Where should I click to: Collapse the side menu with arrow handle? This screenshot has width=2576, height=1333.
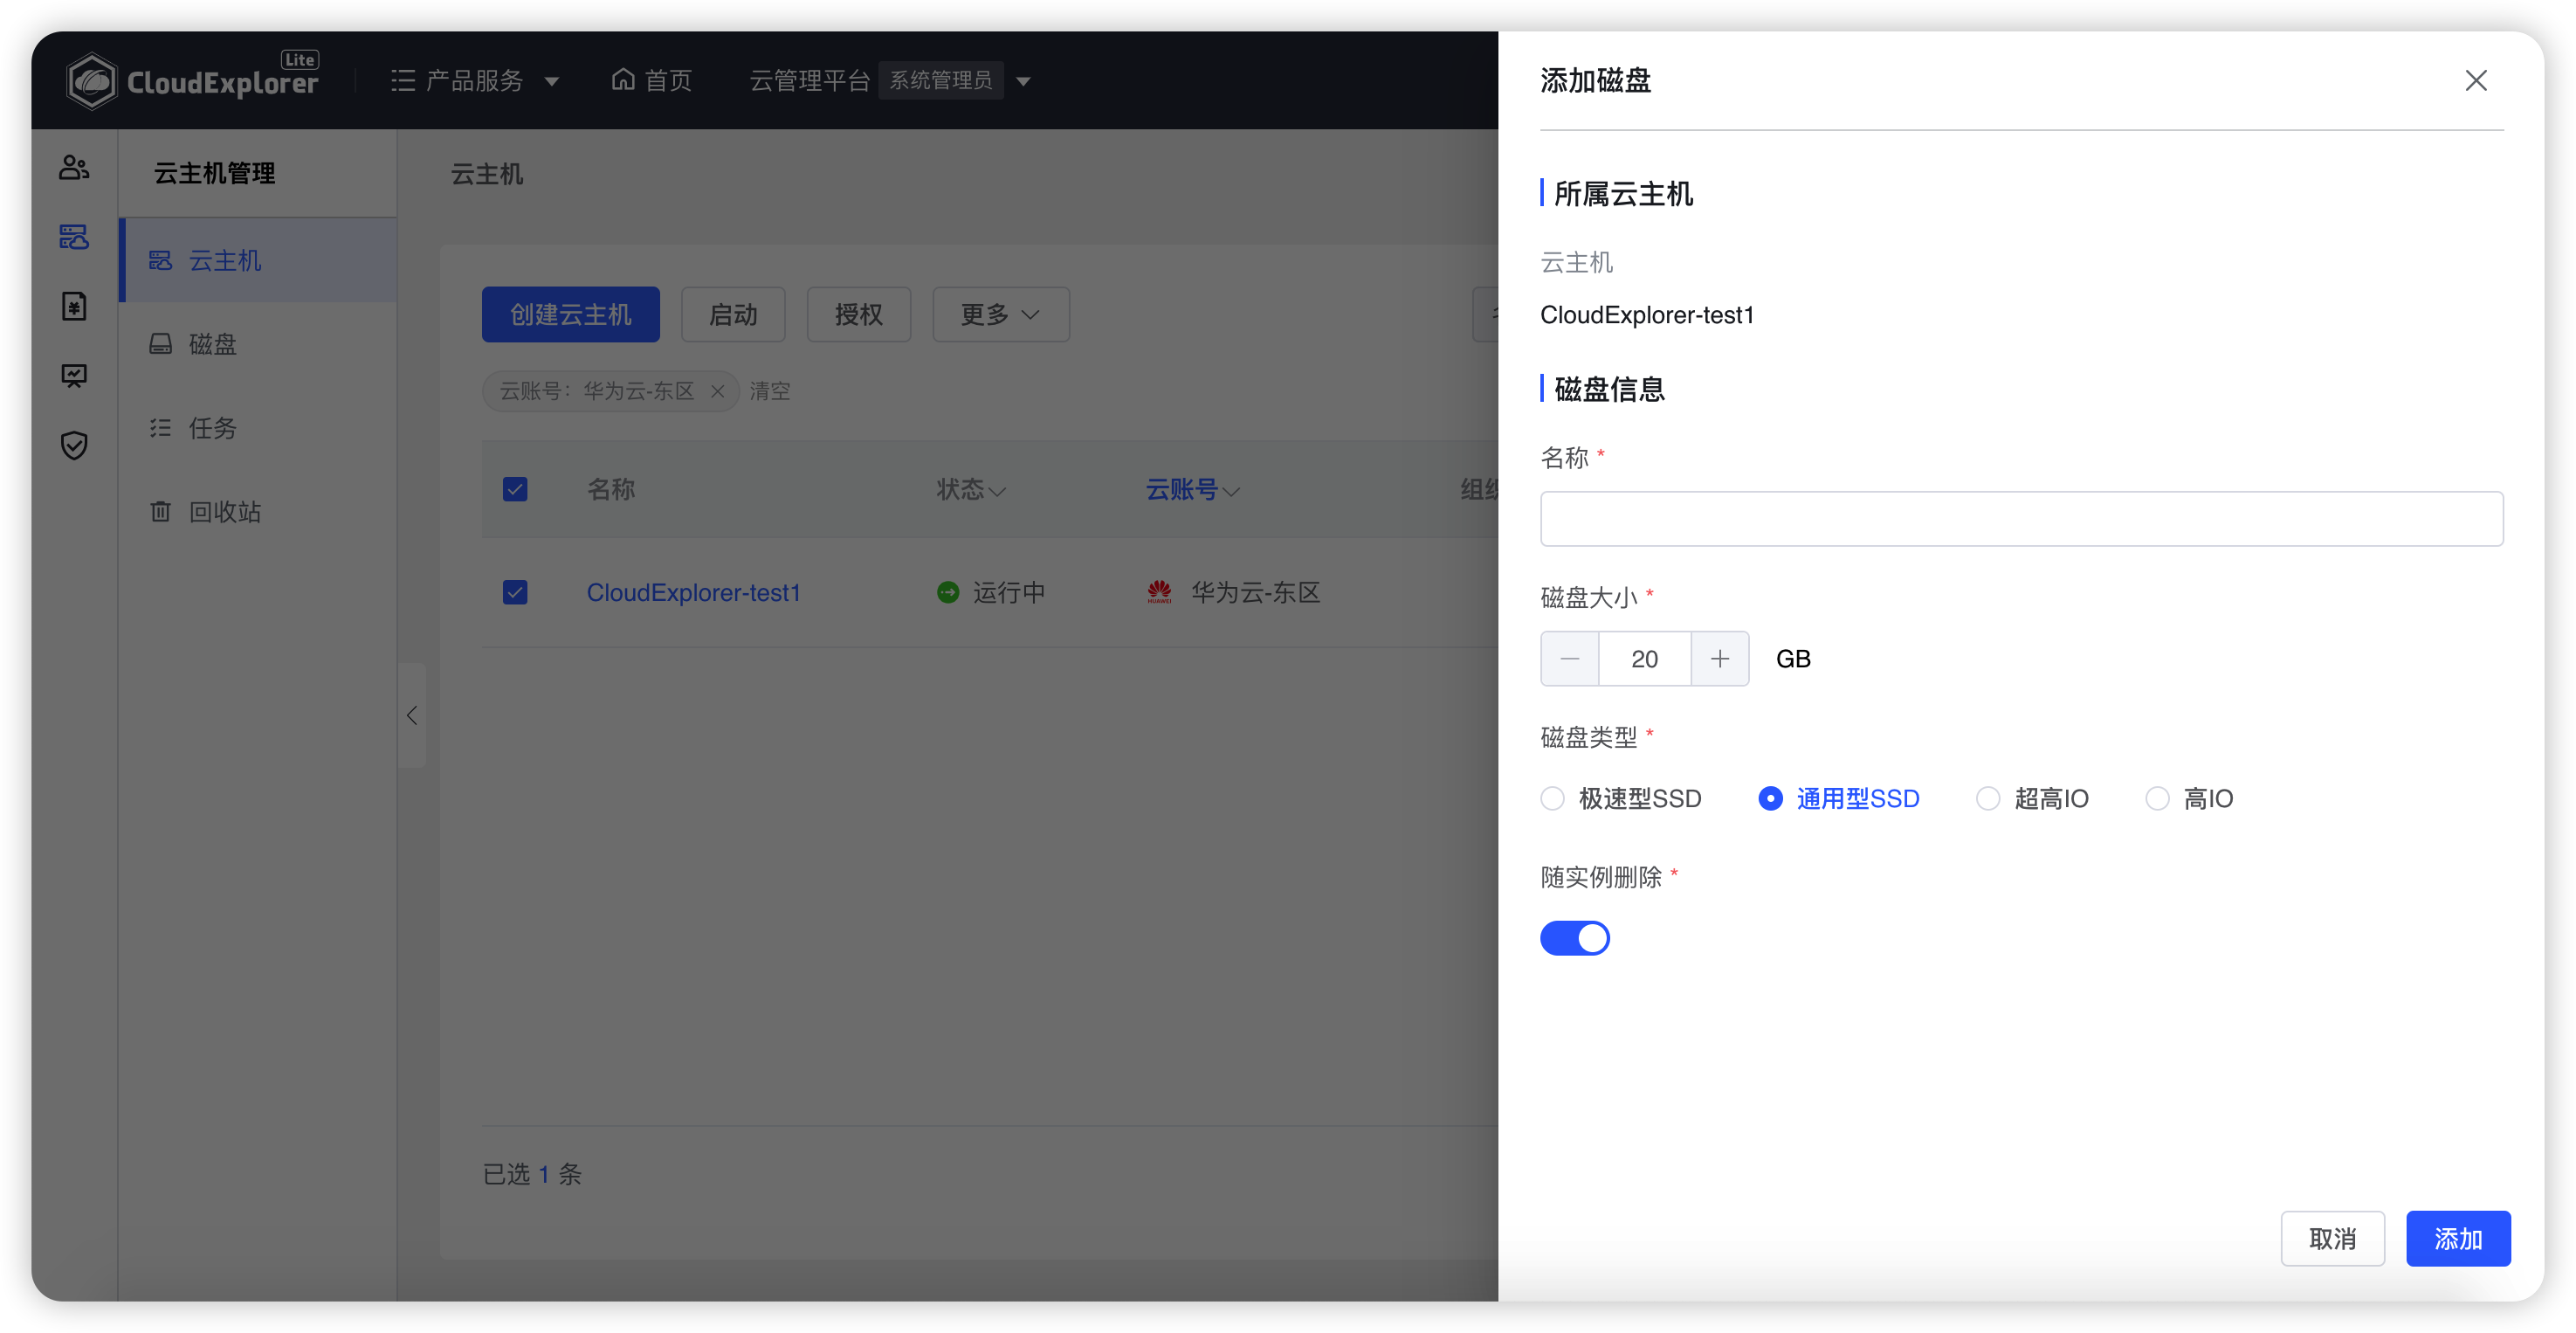point(412,715)
